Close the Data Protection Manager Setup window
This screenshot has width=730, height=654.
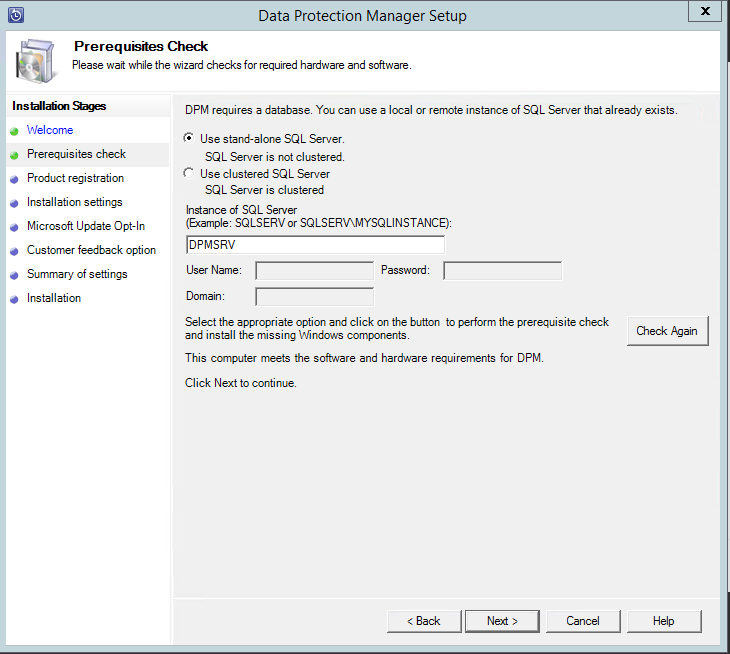coord(706,11)
